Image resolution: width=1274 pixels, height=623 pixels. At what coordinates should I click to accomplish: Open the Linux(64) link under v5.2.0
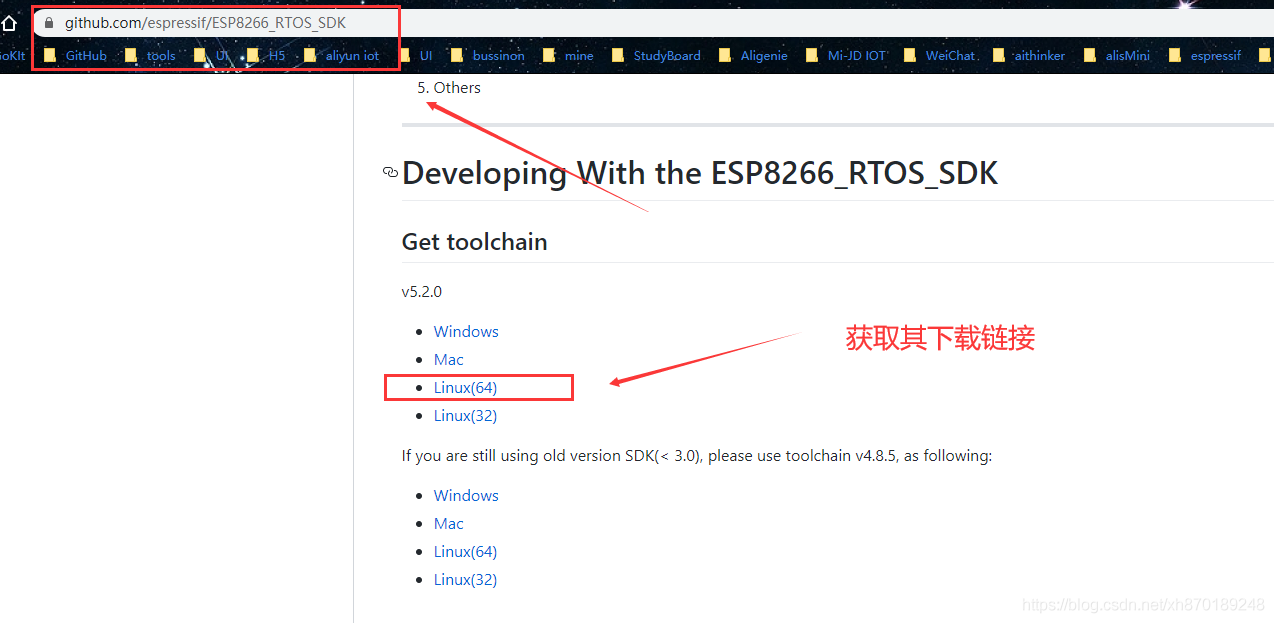(x=465, y=388)
